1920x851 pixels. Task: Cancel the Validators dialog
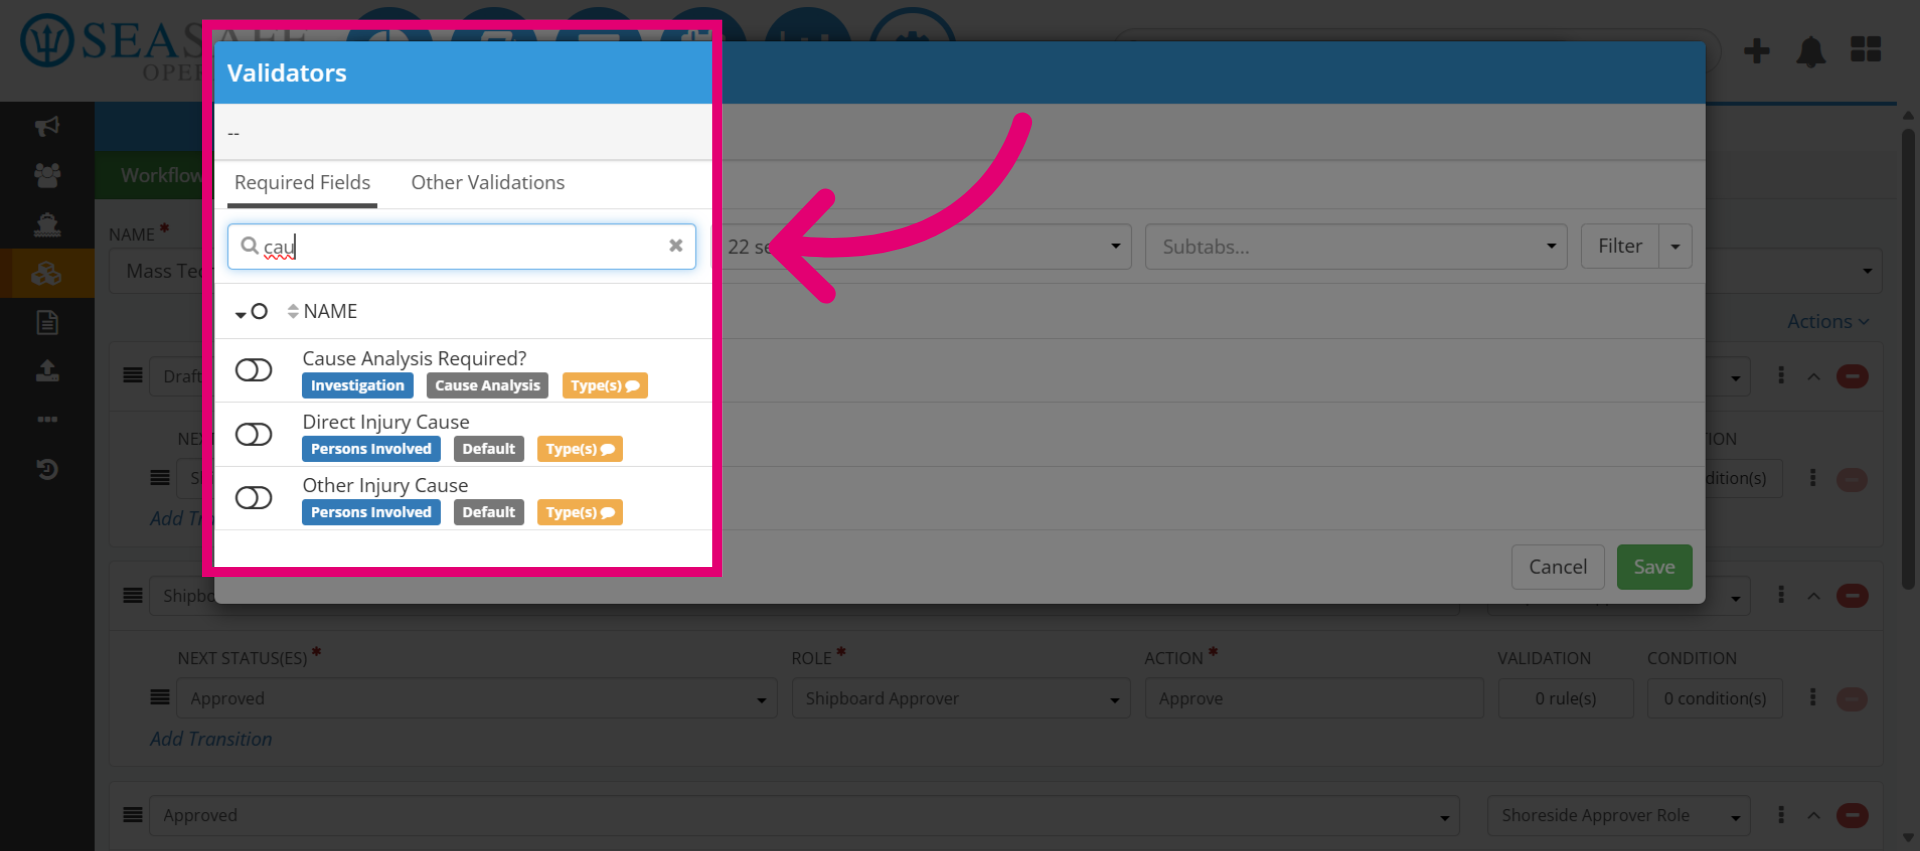[x=1557, y=567]
